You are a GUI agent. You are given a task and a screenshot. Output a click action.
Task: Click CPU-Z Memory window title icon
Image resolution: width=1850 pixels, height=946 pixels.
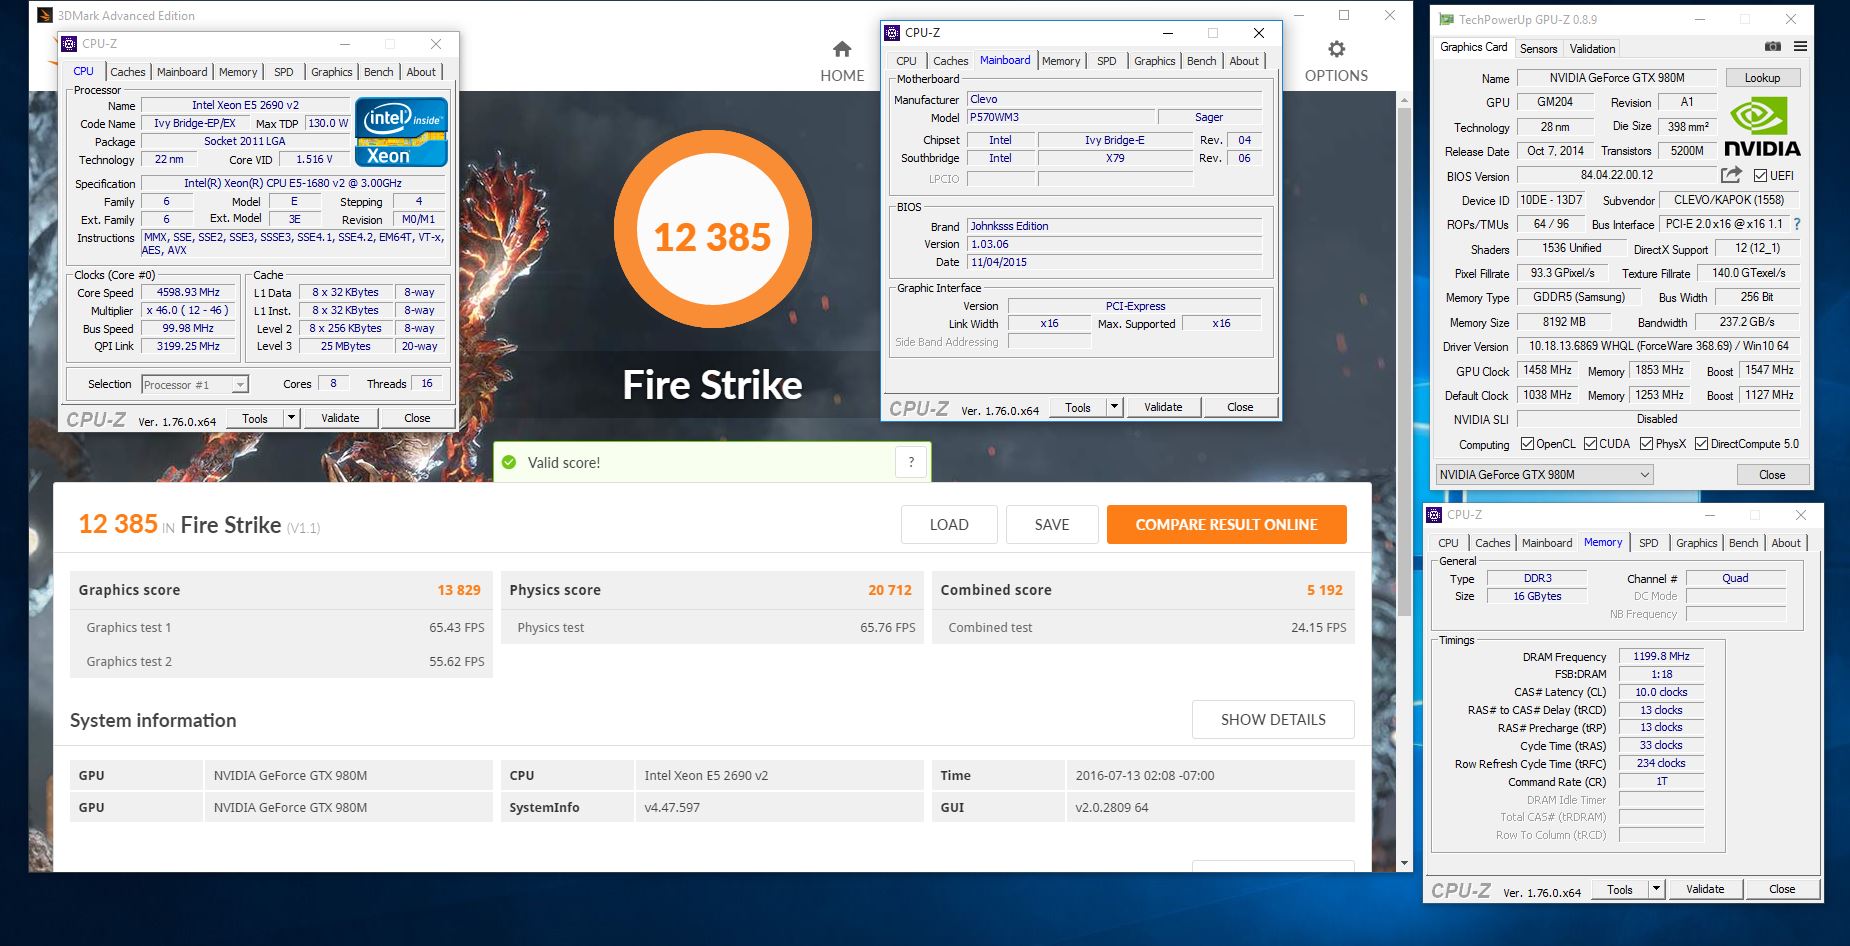click(x=1434, y=515)
